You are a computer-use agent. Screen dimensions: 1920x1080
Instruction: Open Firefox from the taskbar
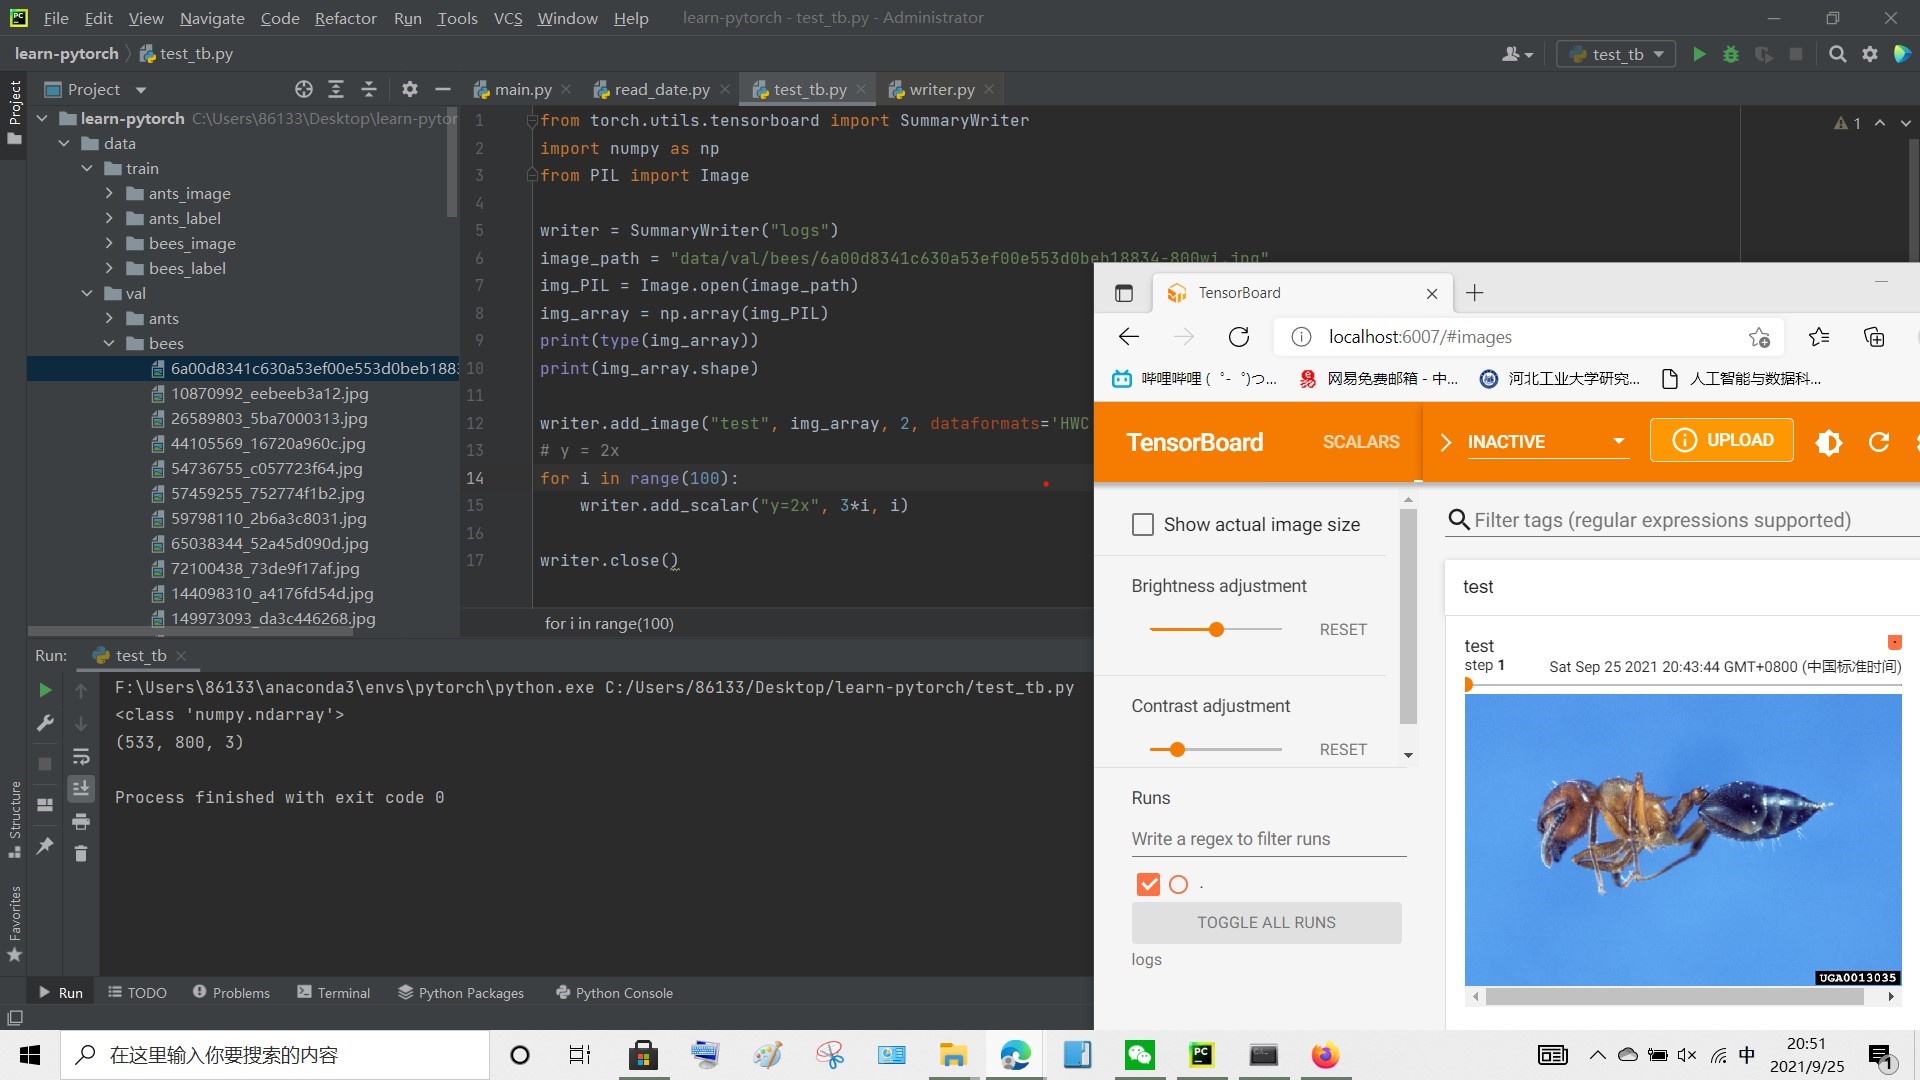1325,1055
